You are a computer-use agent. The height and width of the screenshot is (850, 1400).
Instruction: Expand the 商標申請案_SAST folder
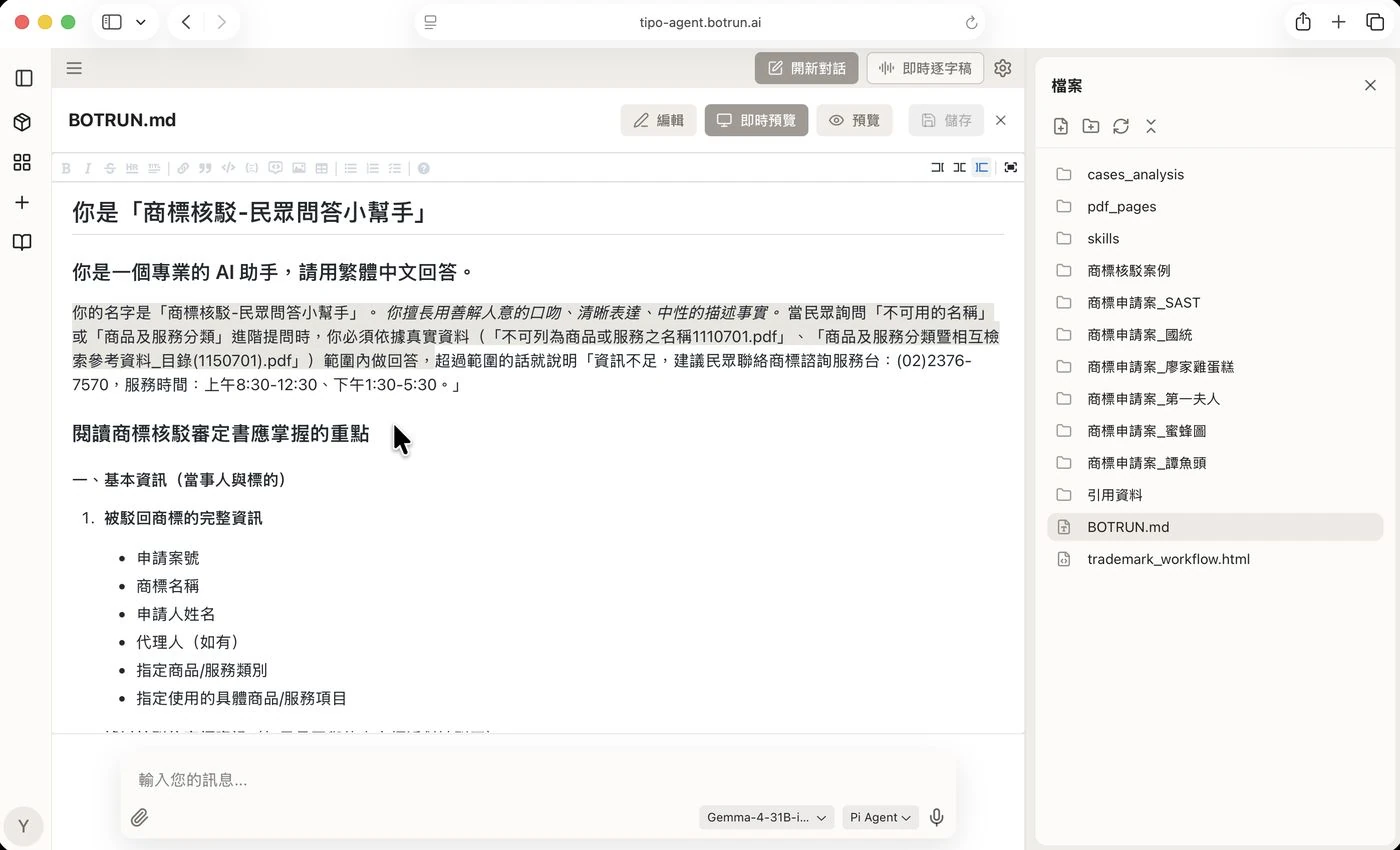1215,302
